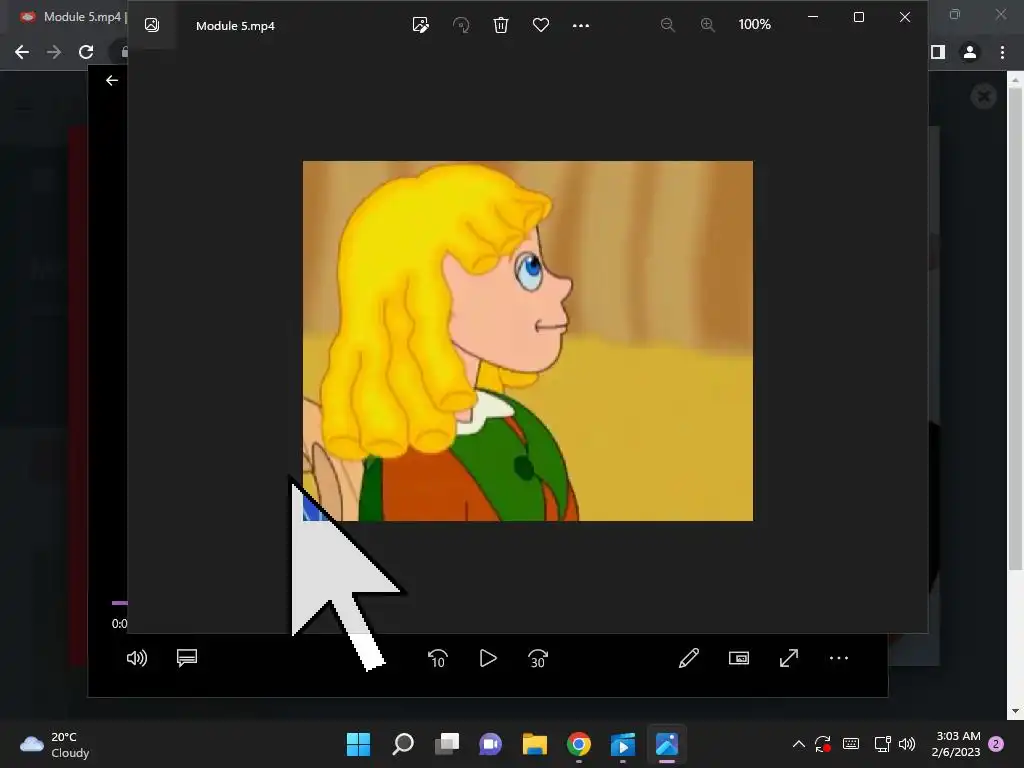The width and height of the screenshot is (1024, 768).
Task: Open network settings tray icon
Action: [x=882, y=744]
